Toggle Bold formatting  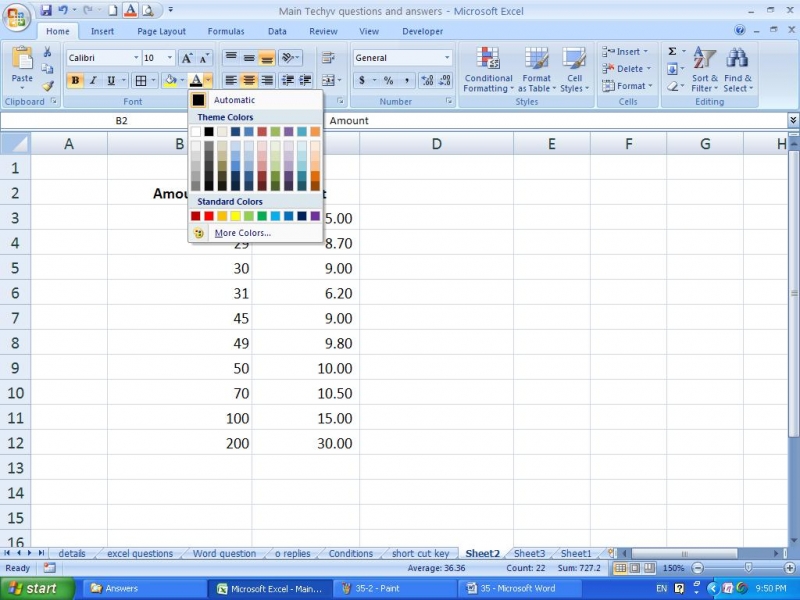point(75,81)
